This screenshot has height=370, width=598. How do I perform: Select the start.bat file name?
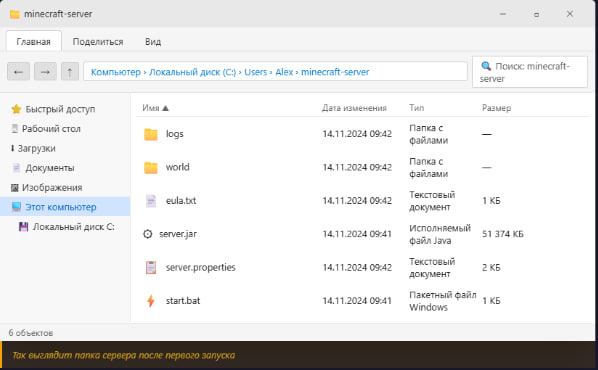pos(183,301)
